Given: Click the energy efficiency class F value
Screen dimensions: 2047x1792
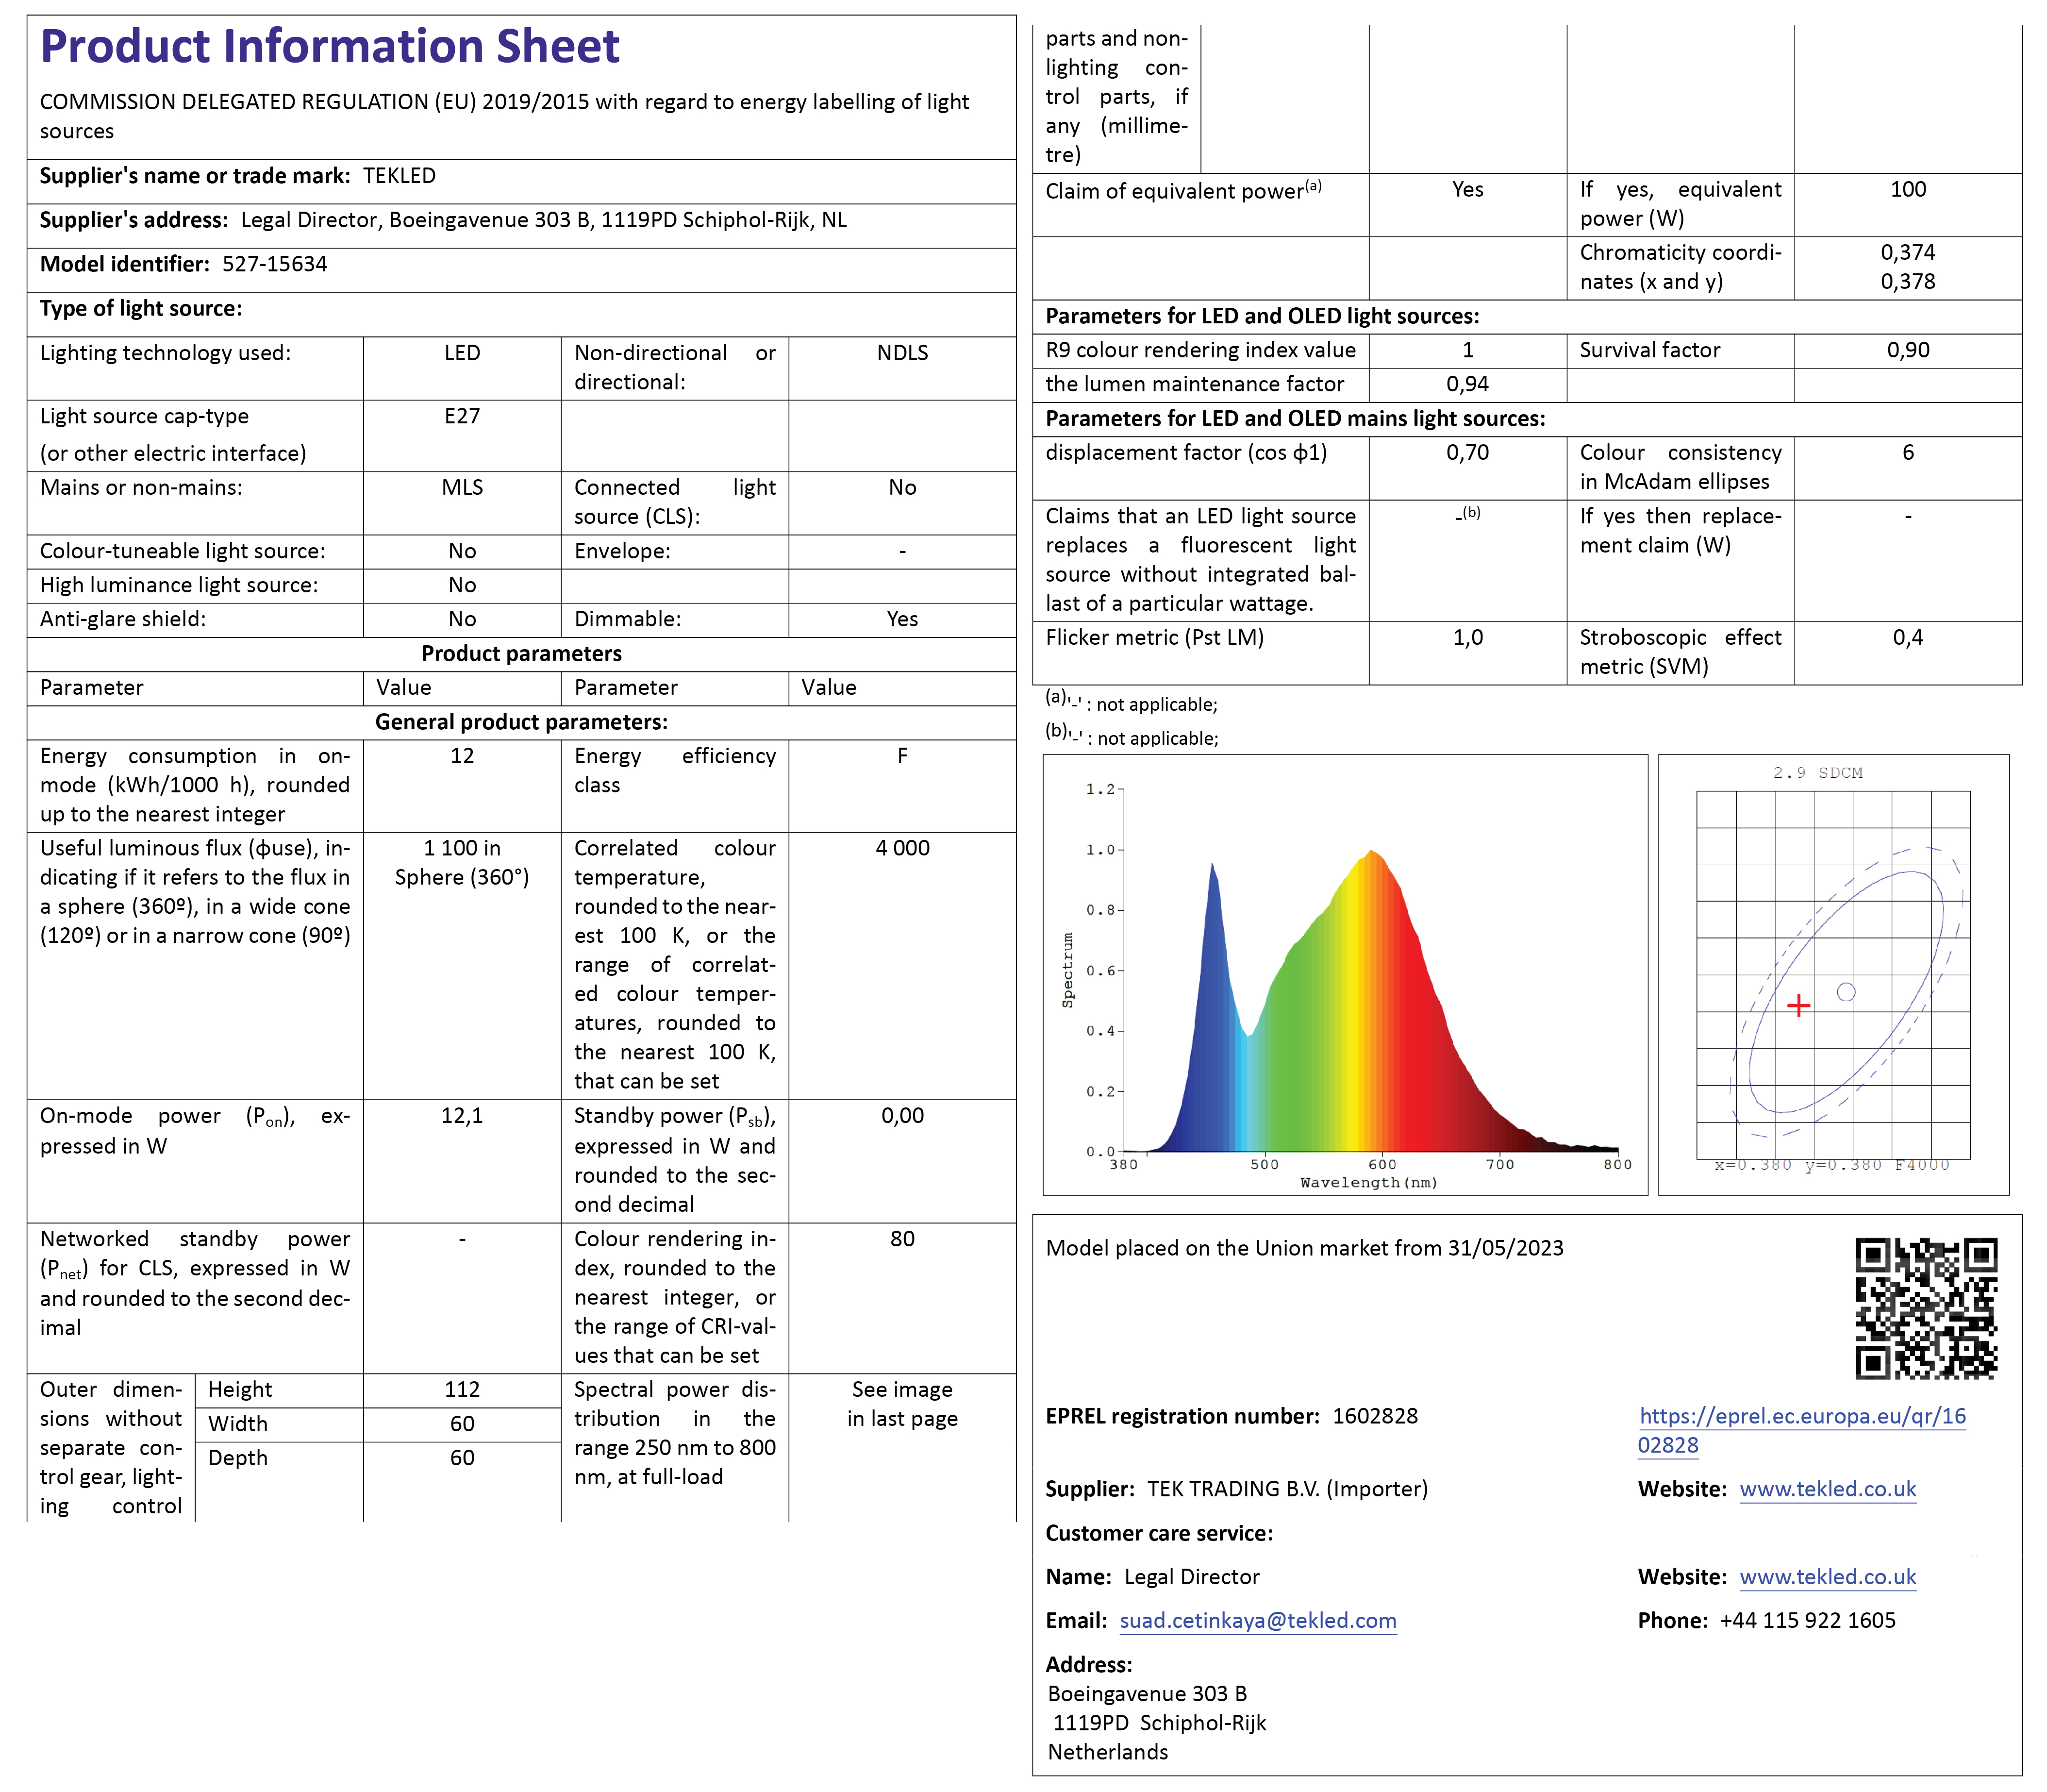Looking at the screenshot, I should click(x=902, y=756).
